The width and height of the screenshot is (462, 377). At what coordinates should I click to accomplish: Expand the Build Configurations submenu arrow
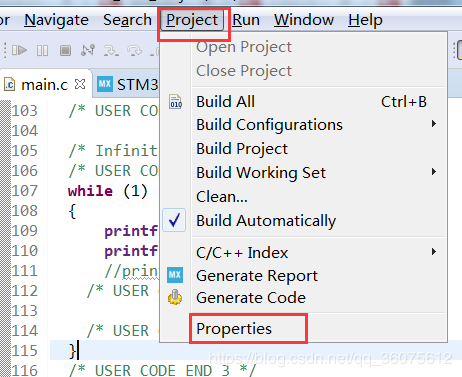(x=433, y=124)
